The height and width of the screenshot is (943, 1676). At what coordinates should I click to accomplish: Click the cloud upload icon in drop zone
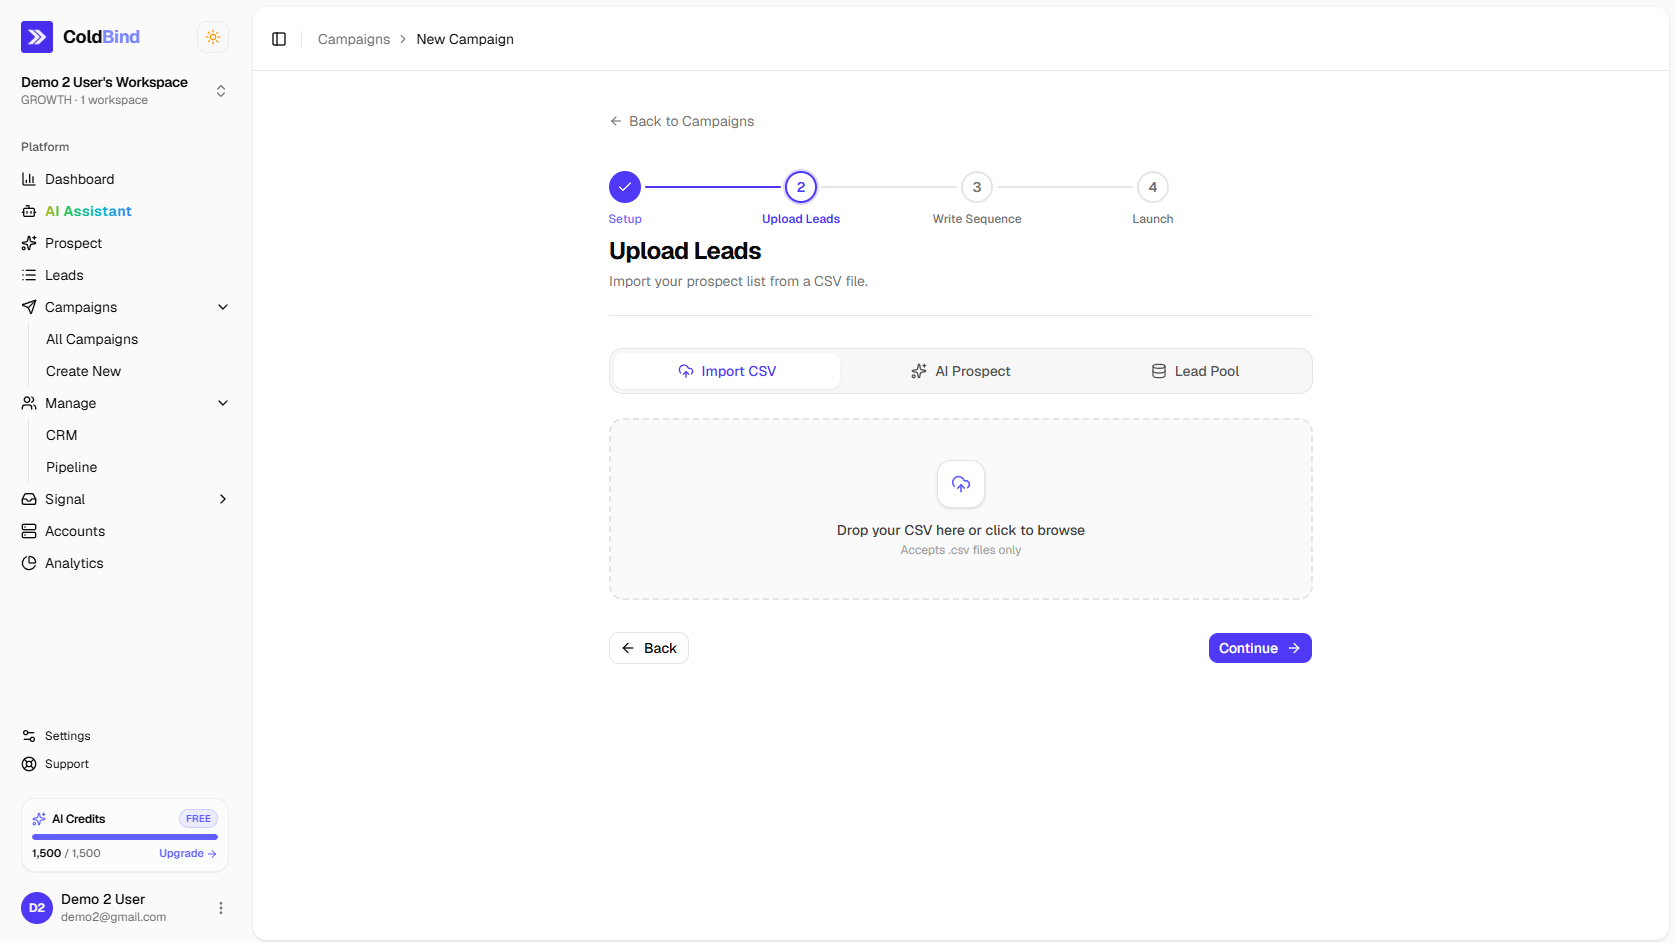(961, 484)
